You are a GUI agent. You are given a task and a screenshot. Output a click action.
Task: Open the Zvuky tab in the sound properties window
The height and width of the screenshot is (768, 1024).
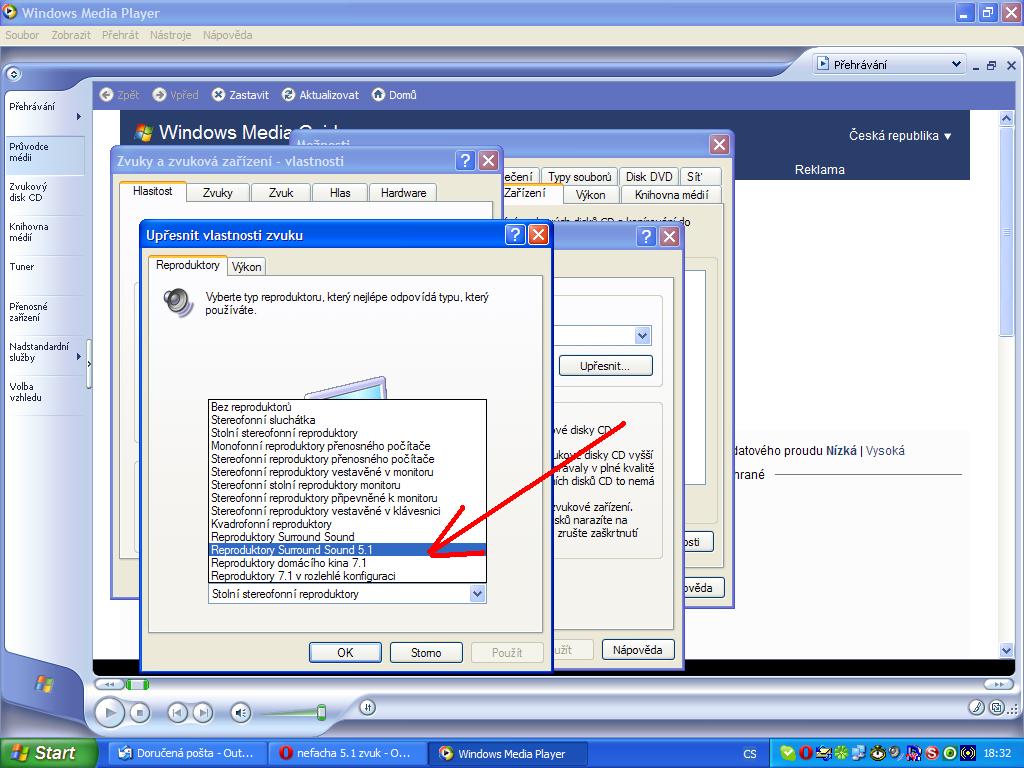click(217, 193)
